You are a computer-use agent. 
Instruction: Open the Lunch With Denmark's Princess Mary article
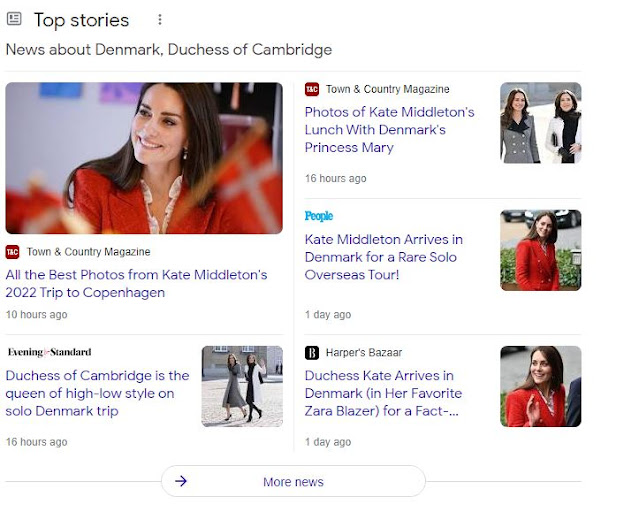(x=389, y=130)
